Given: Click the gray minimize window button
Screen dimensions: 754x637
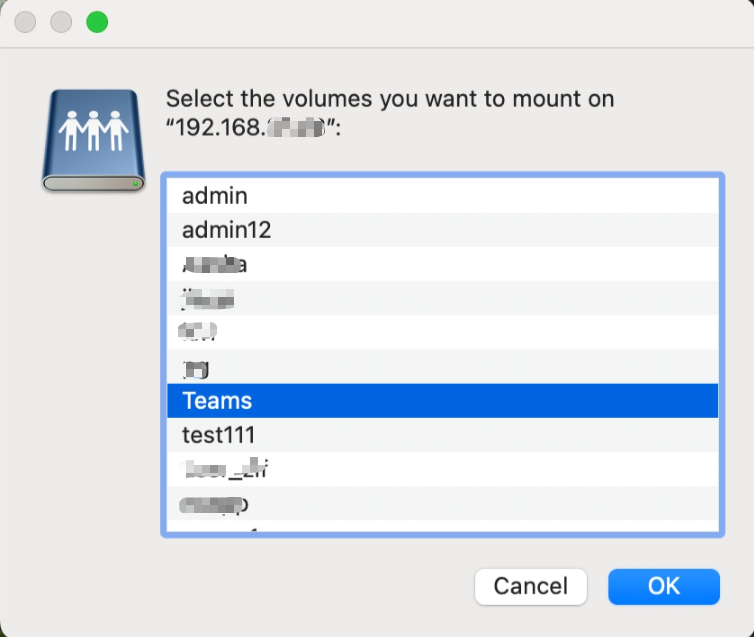Looking at the screenshot, I should 62,22.
